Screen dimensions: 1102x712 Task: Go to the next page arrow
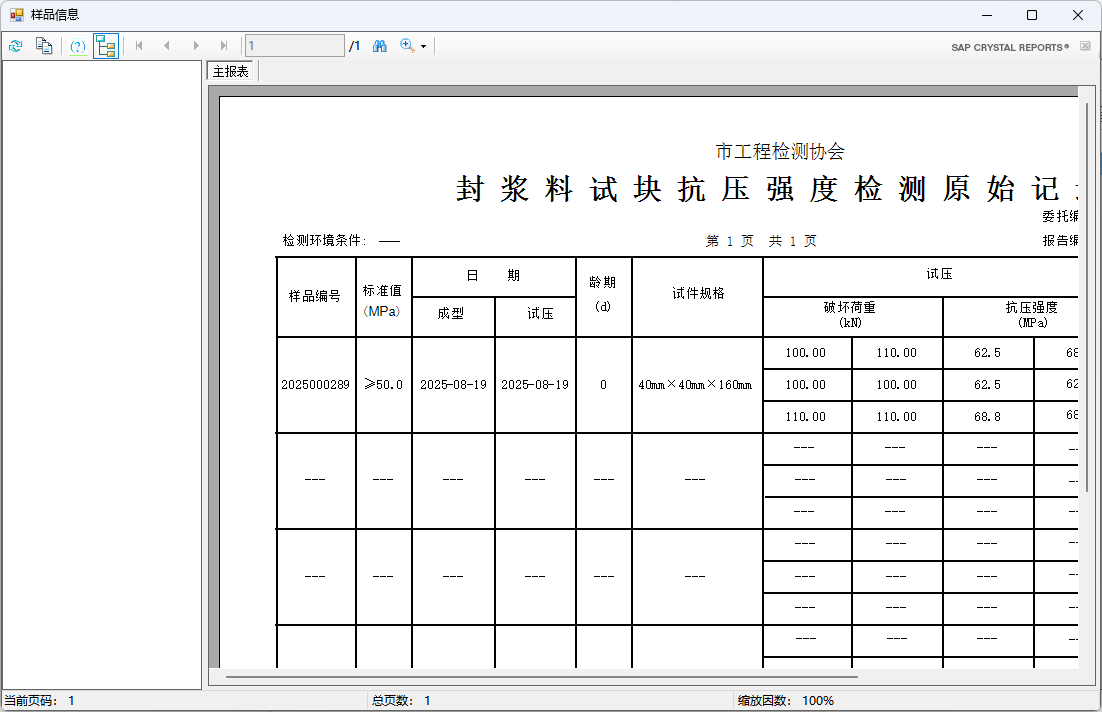(196, 46)
